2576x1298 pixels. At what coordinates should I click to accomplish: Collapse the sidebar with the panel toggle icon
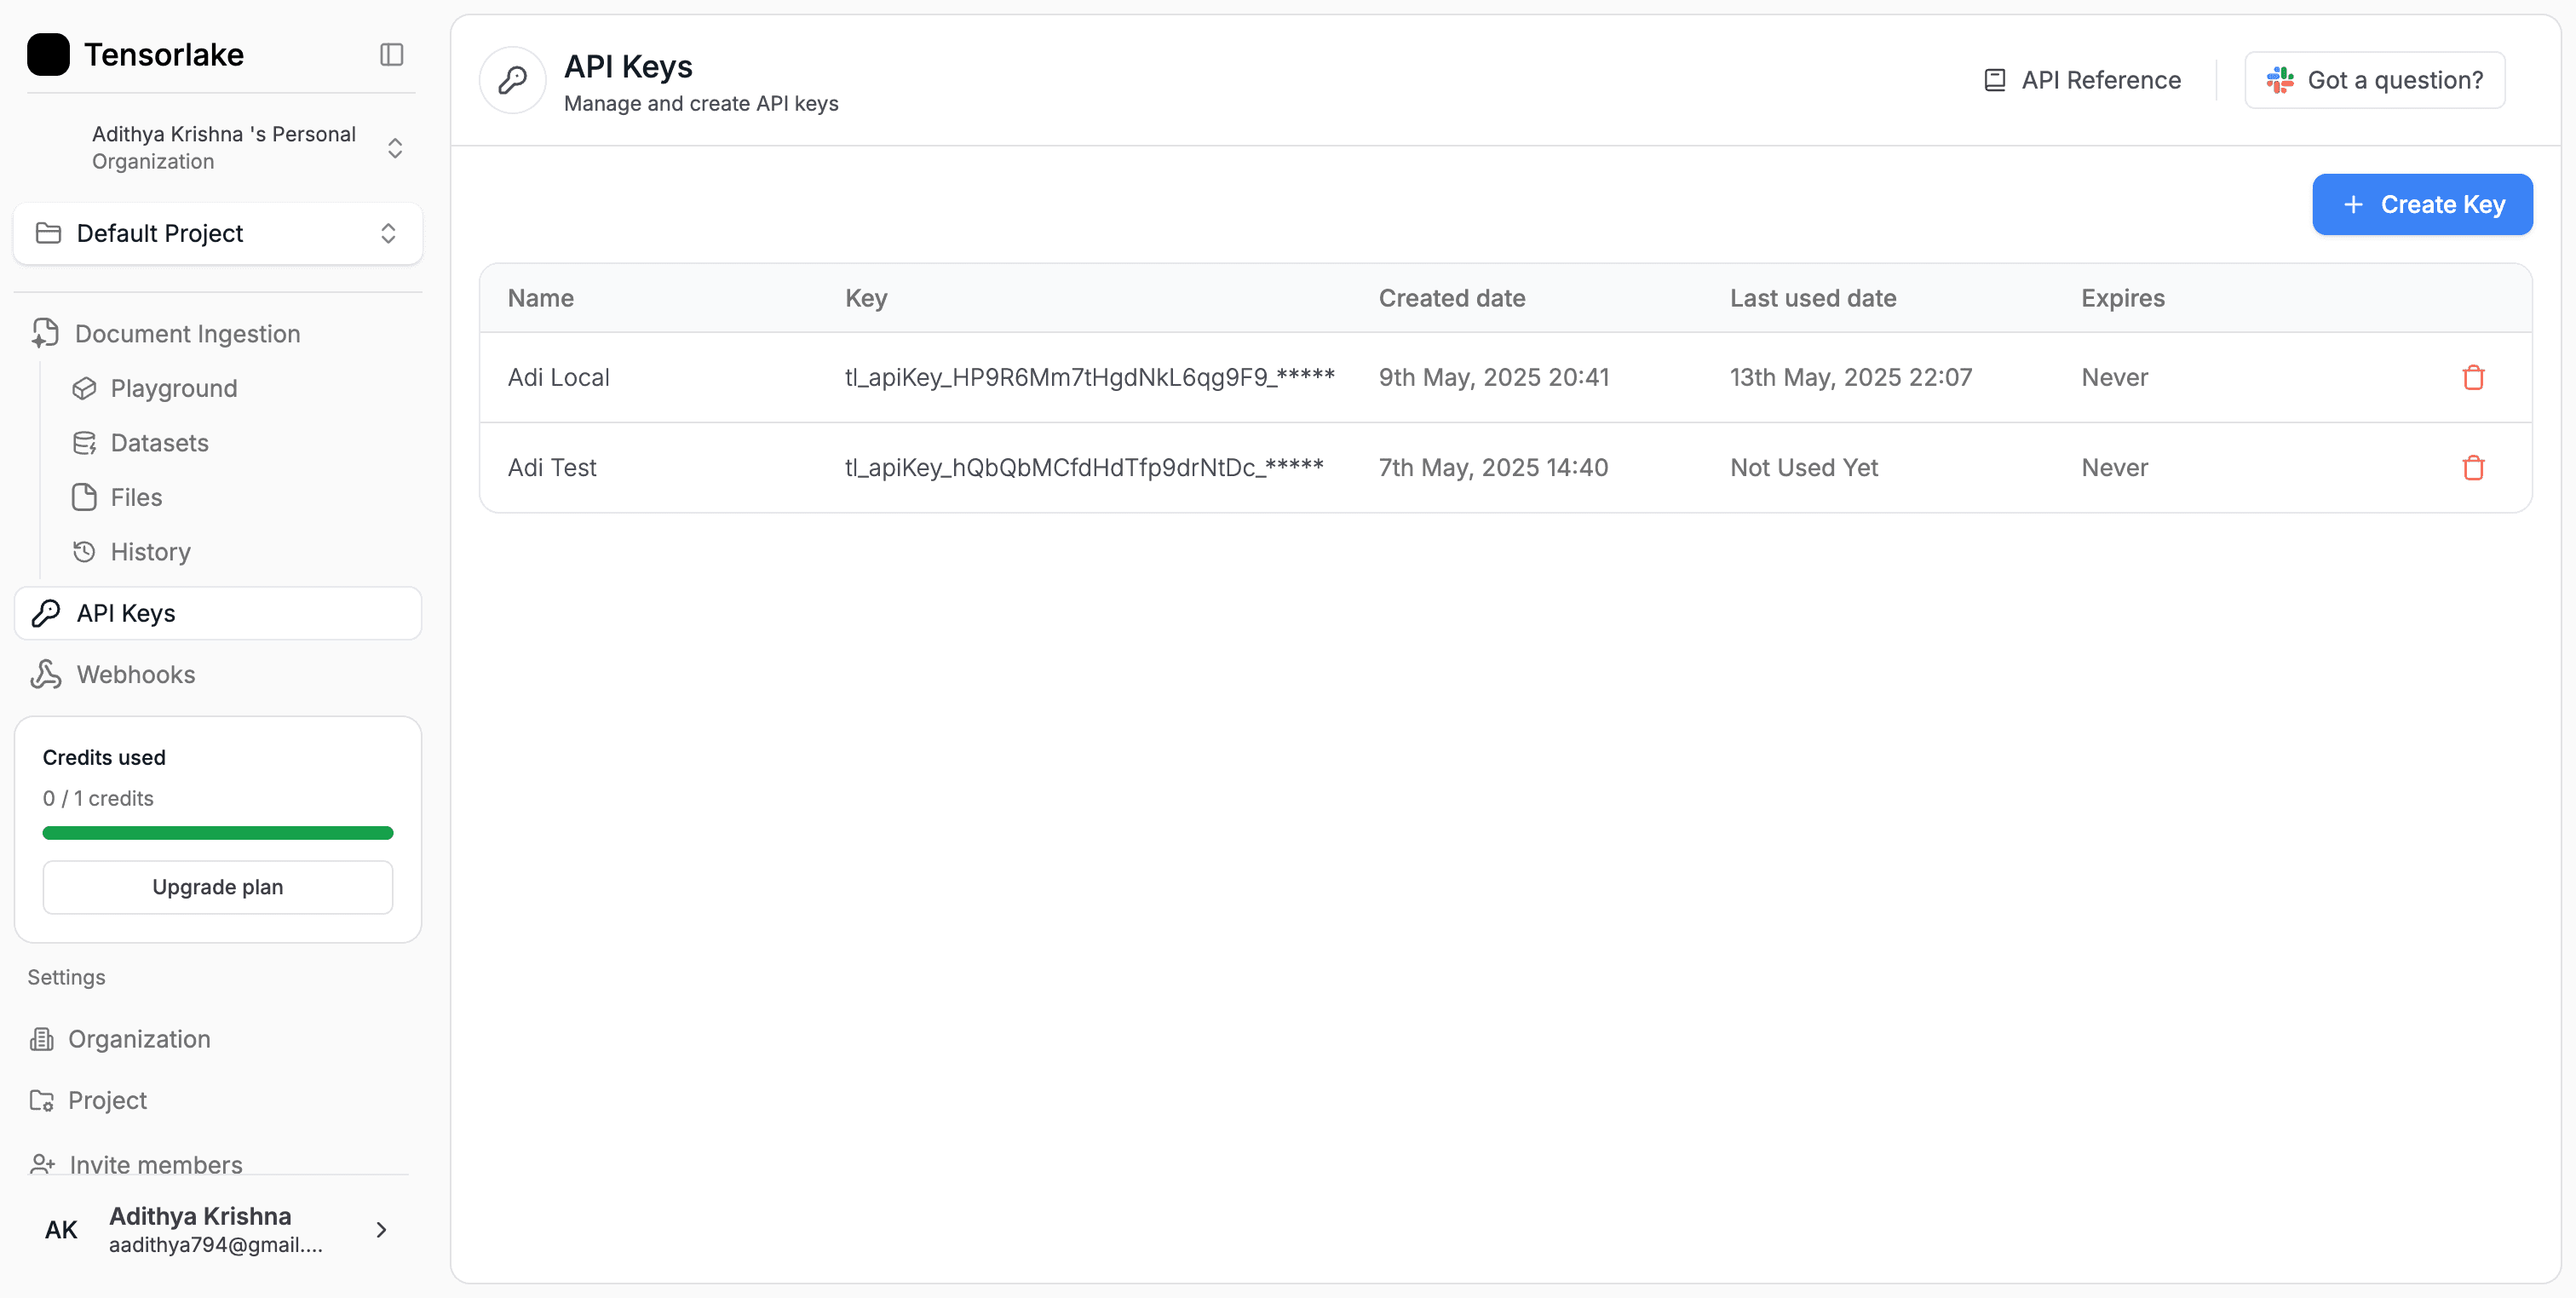(392, 54)
